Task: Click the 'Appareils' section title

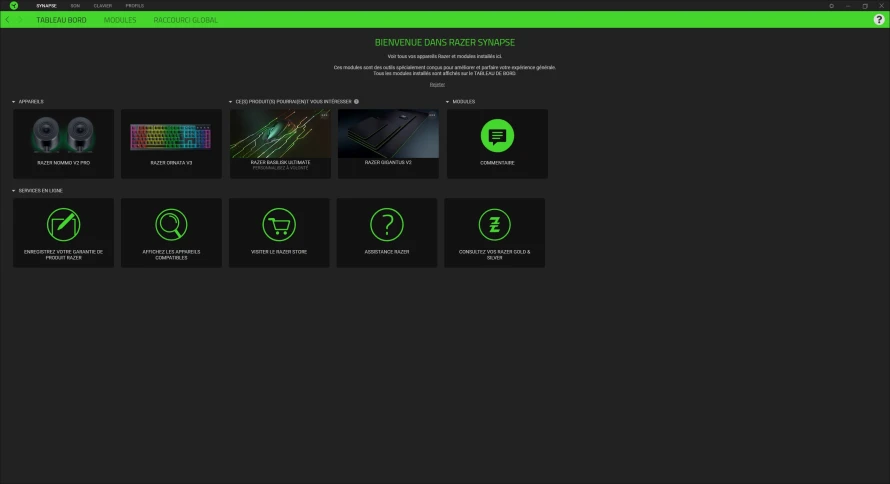Action: pos(31,102)
